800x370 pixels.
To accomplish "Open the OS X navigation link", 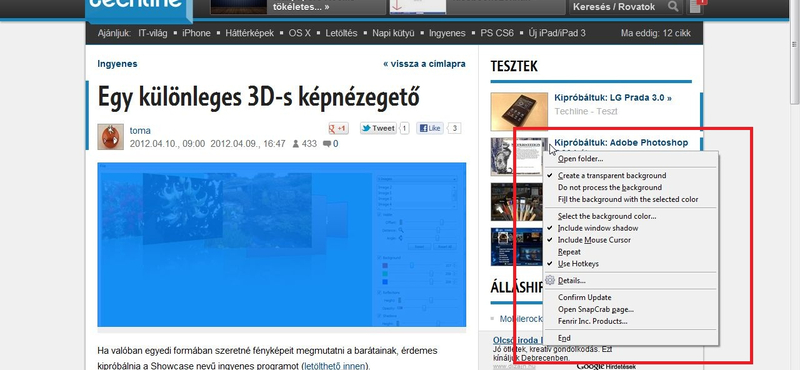I will click(x=299, y=33).
